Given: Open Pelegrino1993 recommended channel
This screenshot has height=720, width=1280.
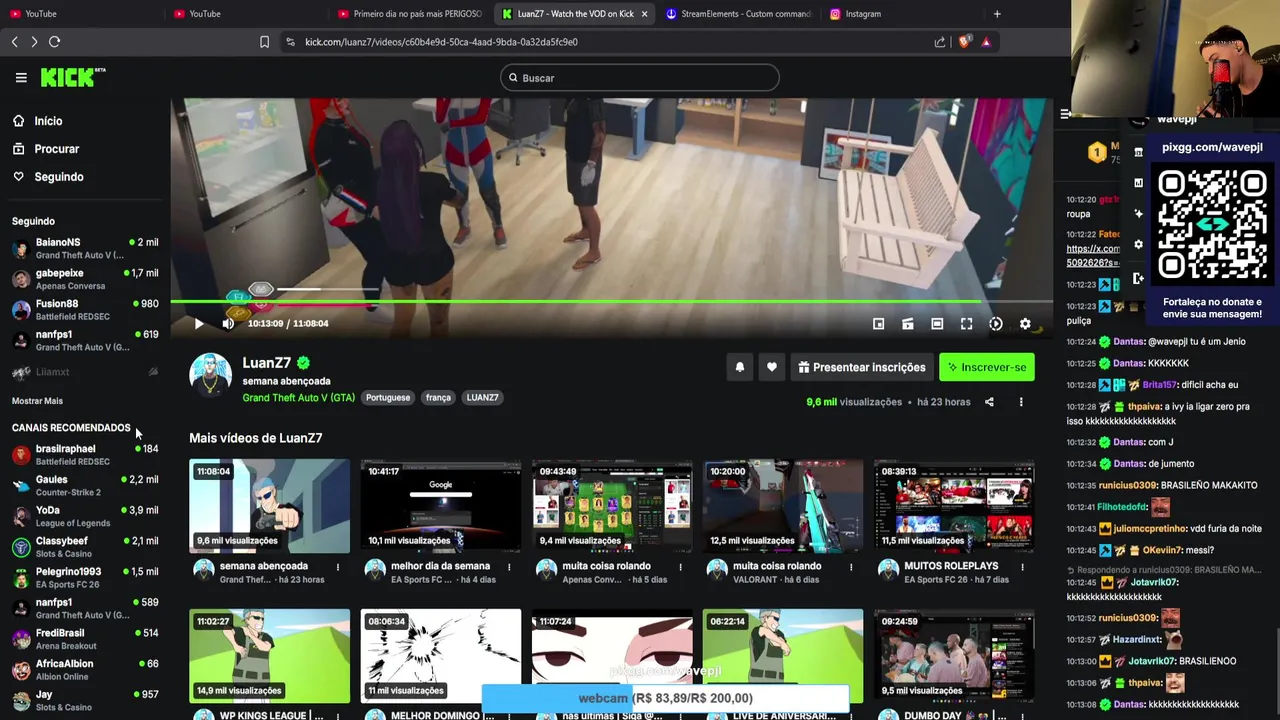Looking at the screenshot, I should (x=85, y=577).
